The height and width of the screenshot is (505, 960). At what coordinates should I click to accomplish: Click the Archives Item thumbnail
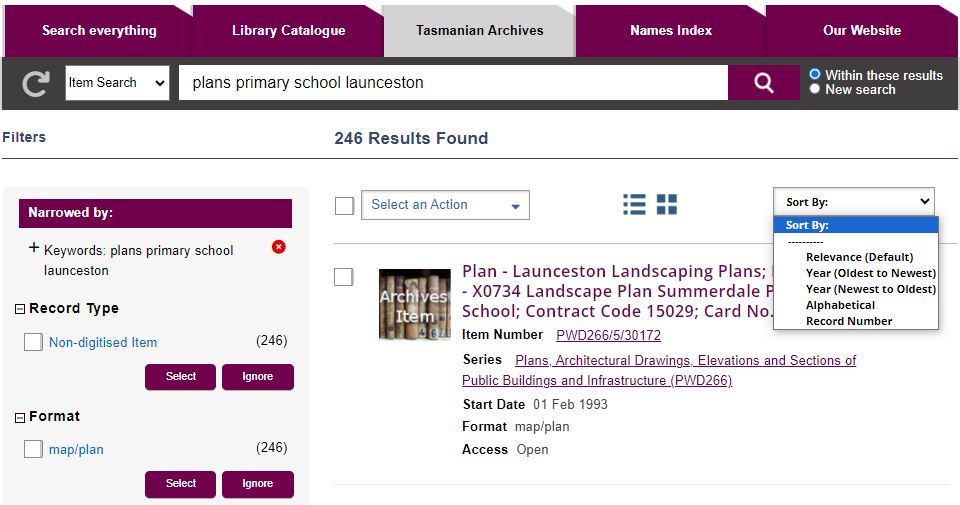point(414,304)
